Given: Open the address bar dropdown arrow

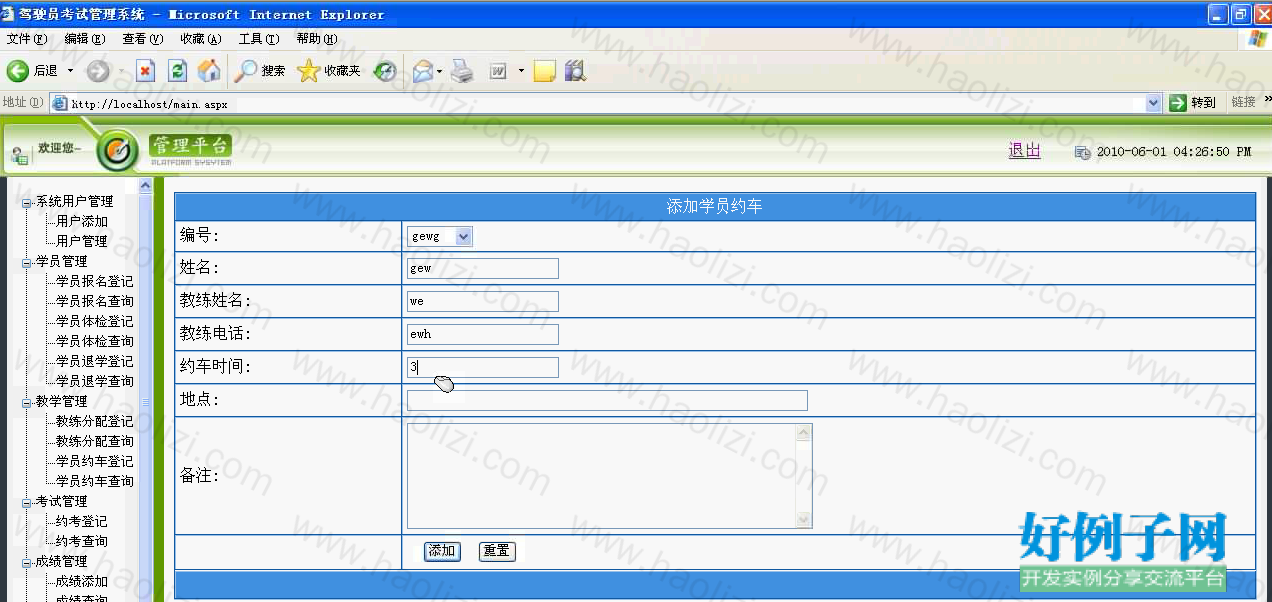Looking at the screenshot, I should coord(1153,103).
